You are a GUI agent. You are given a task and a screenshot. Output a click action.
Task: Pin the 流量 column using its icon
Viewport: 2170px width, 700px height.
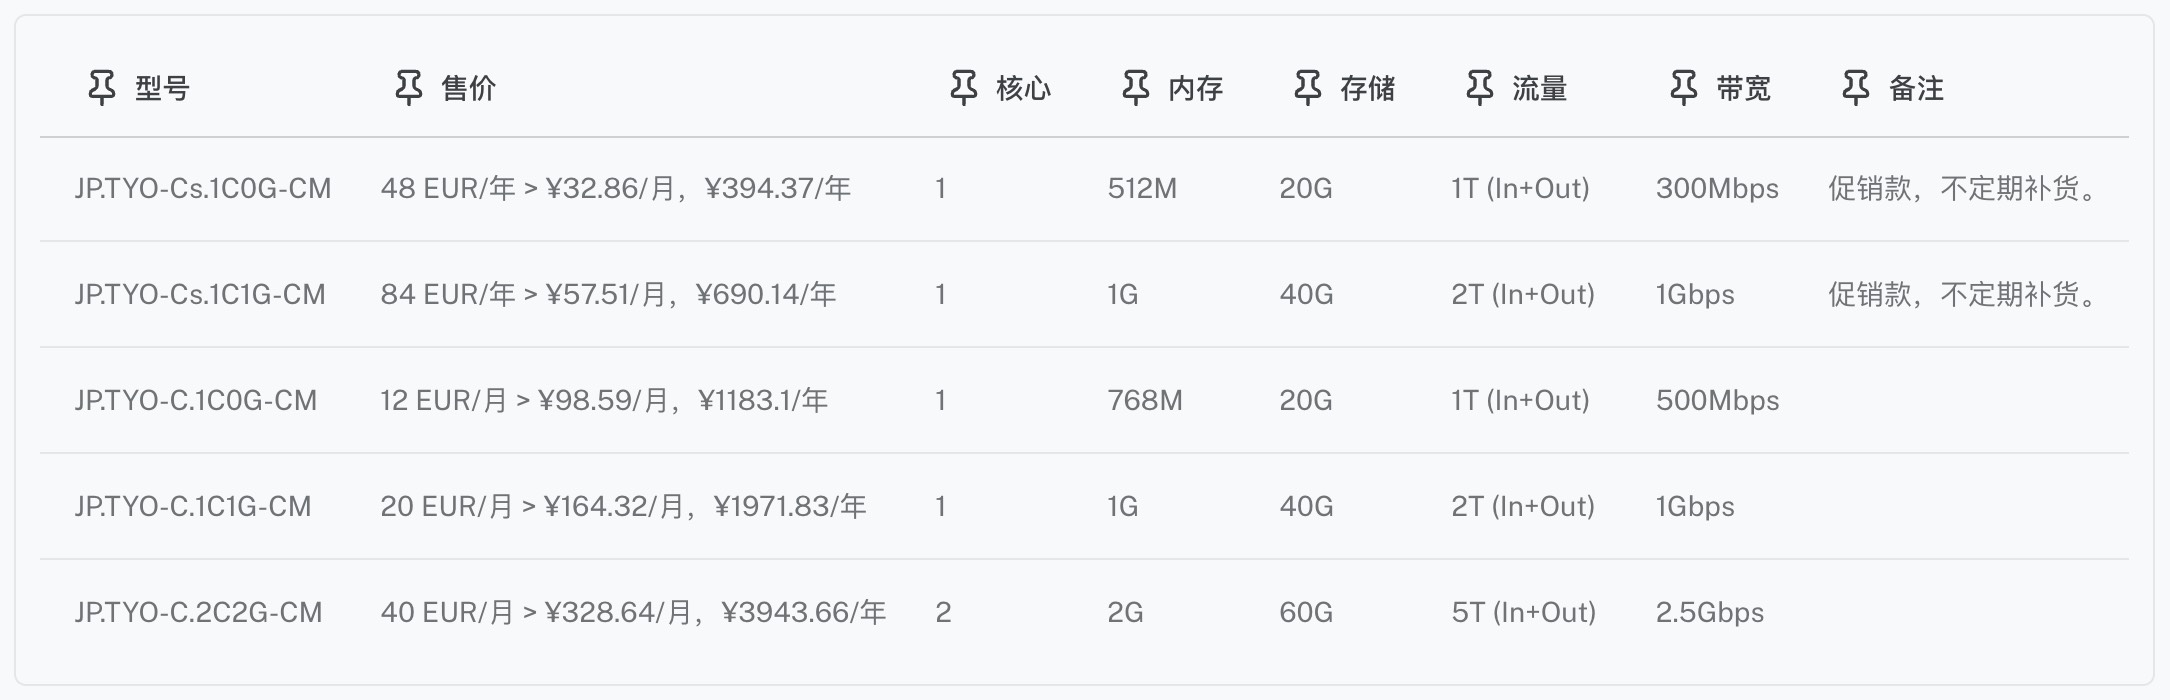1479,88
